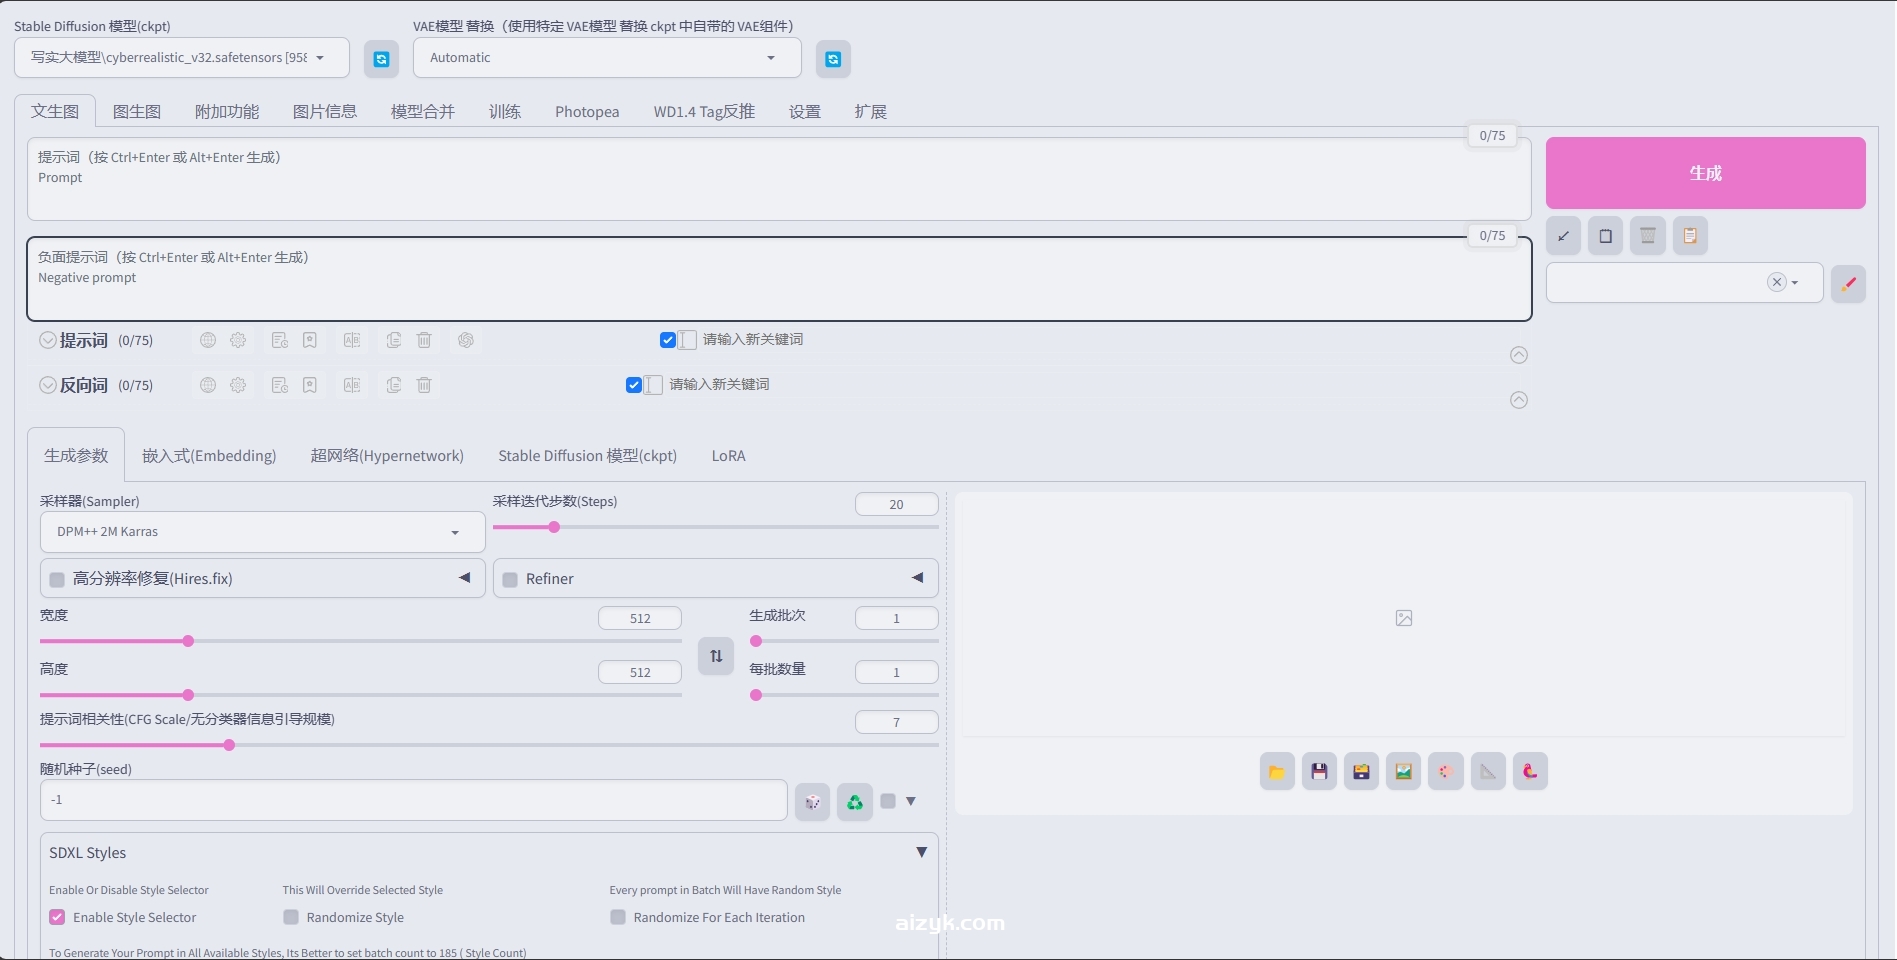Screen dimensions: 1897x960
Task: Refresh the Stable Diffusion checkpoint list
Action: pos(381,58)
